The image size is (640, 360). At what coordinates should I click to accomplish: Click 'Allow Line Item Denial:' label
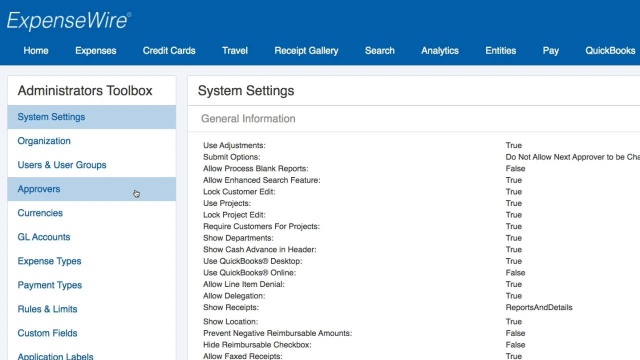(x=244, y=284)
